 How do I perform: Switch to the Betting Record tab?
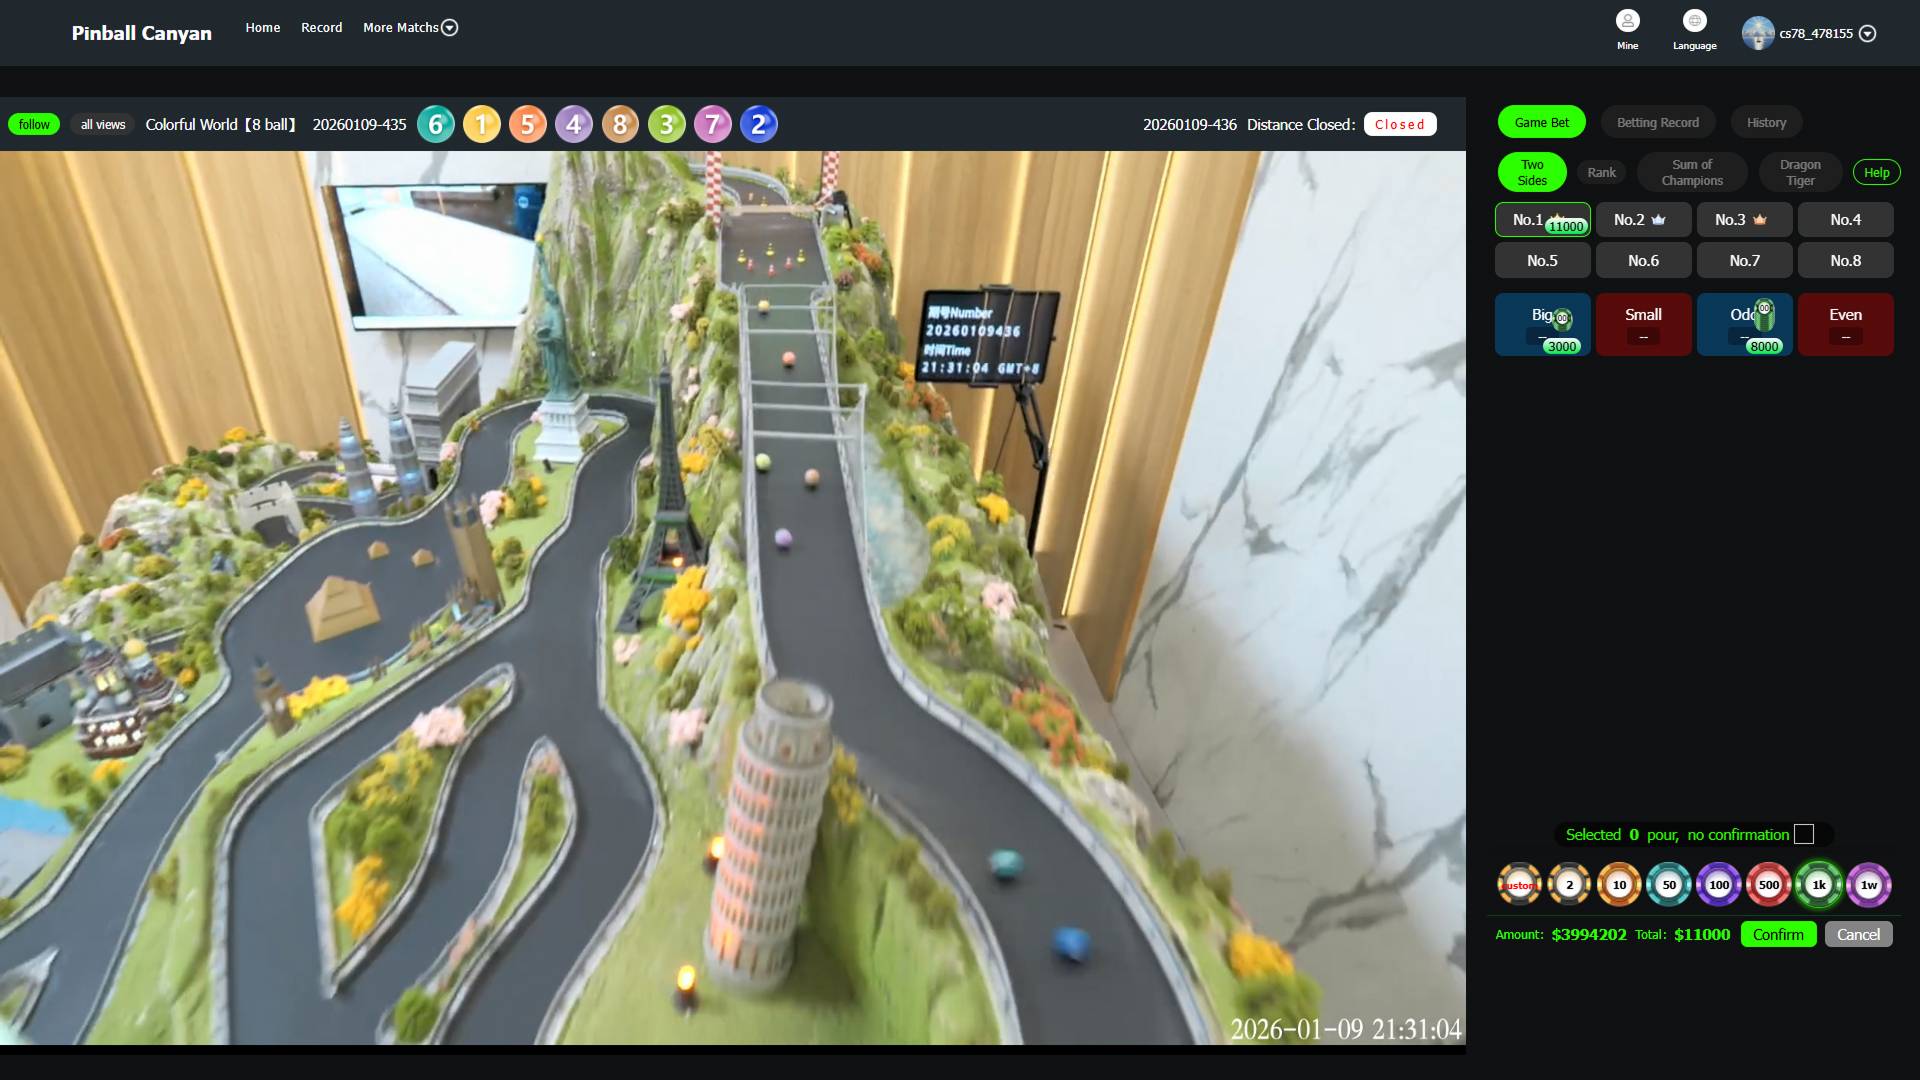click(1657, 122)
